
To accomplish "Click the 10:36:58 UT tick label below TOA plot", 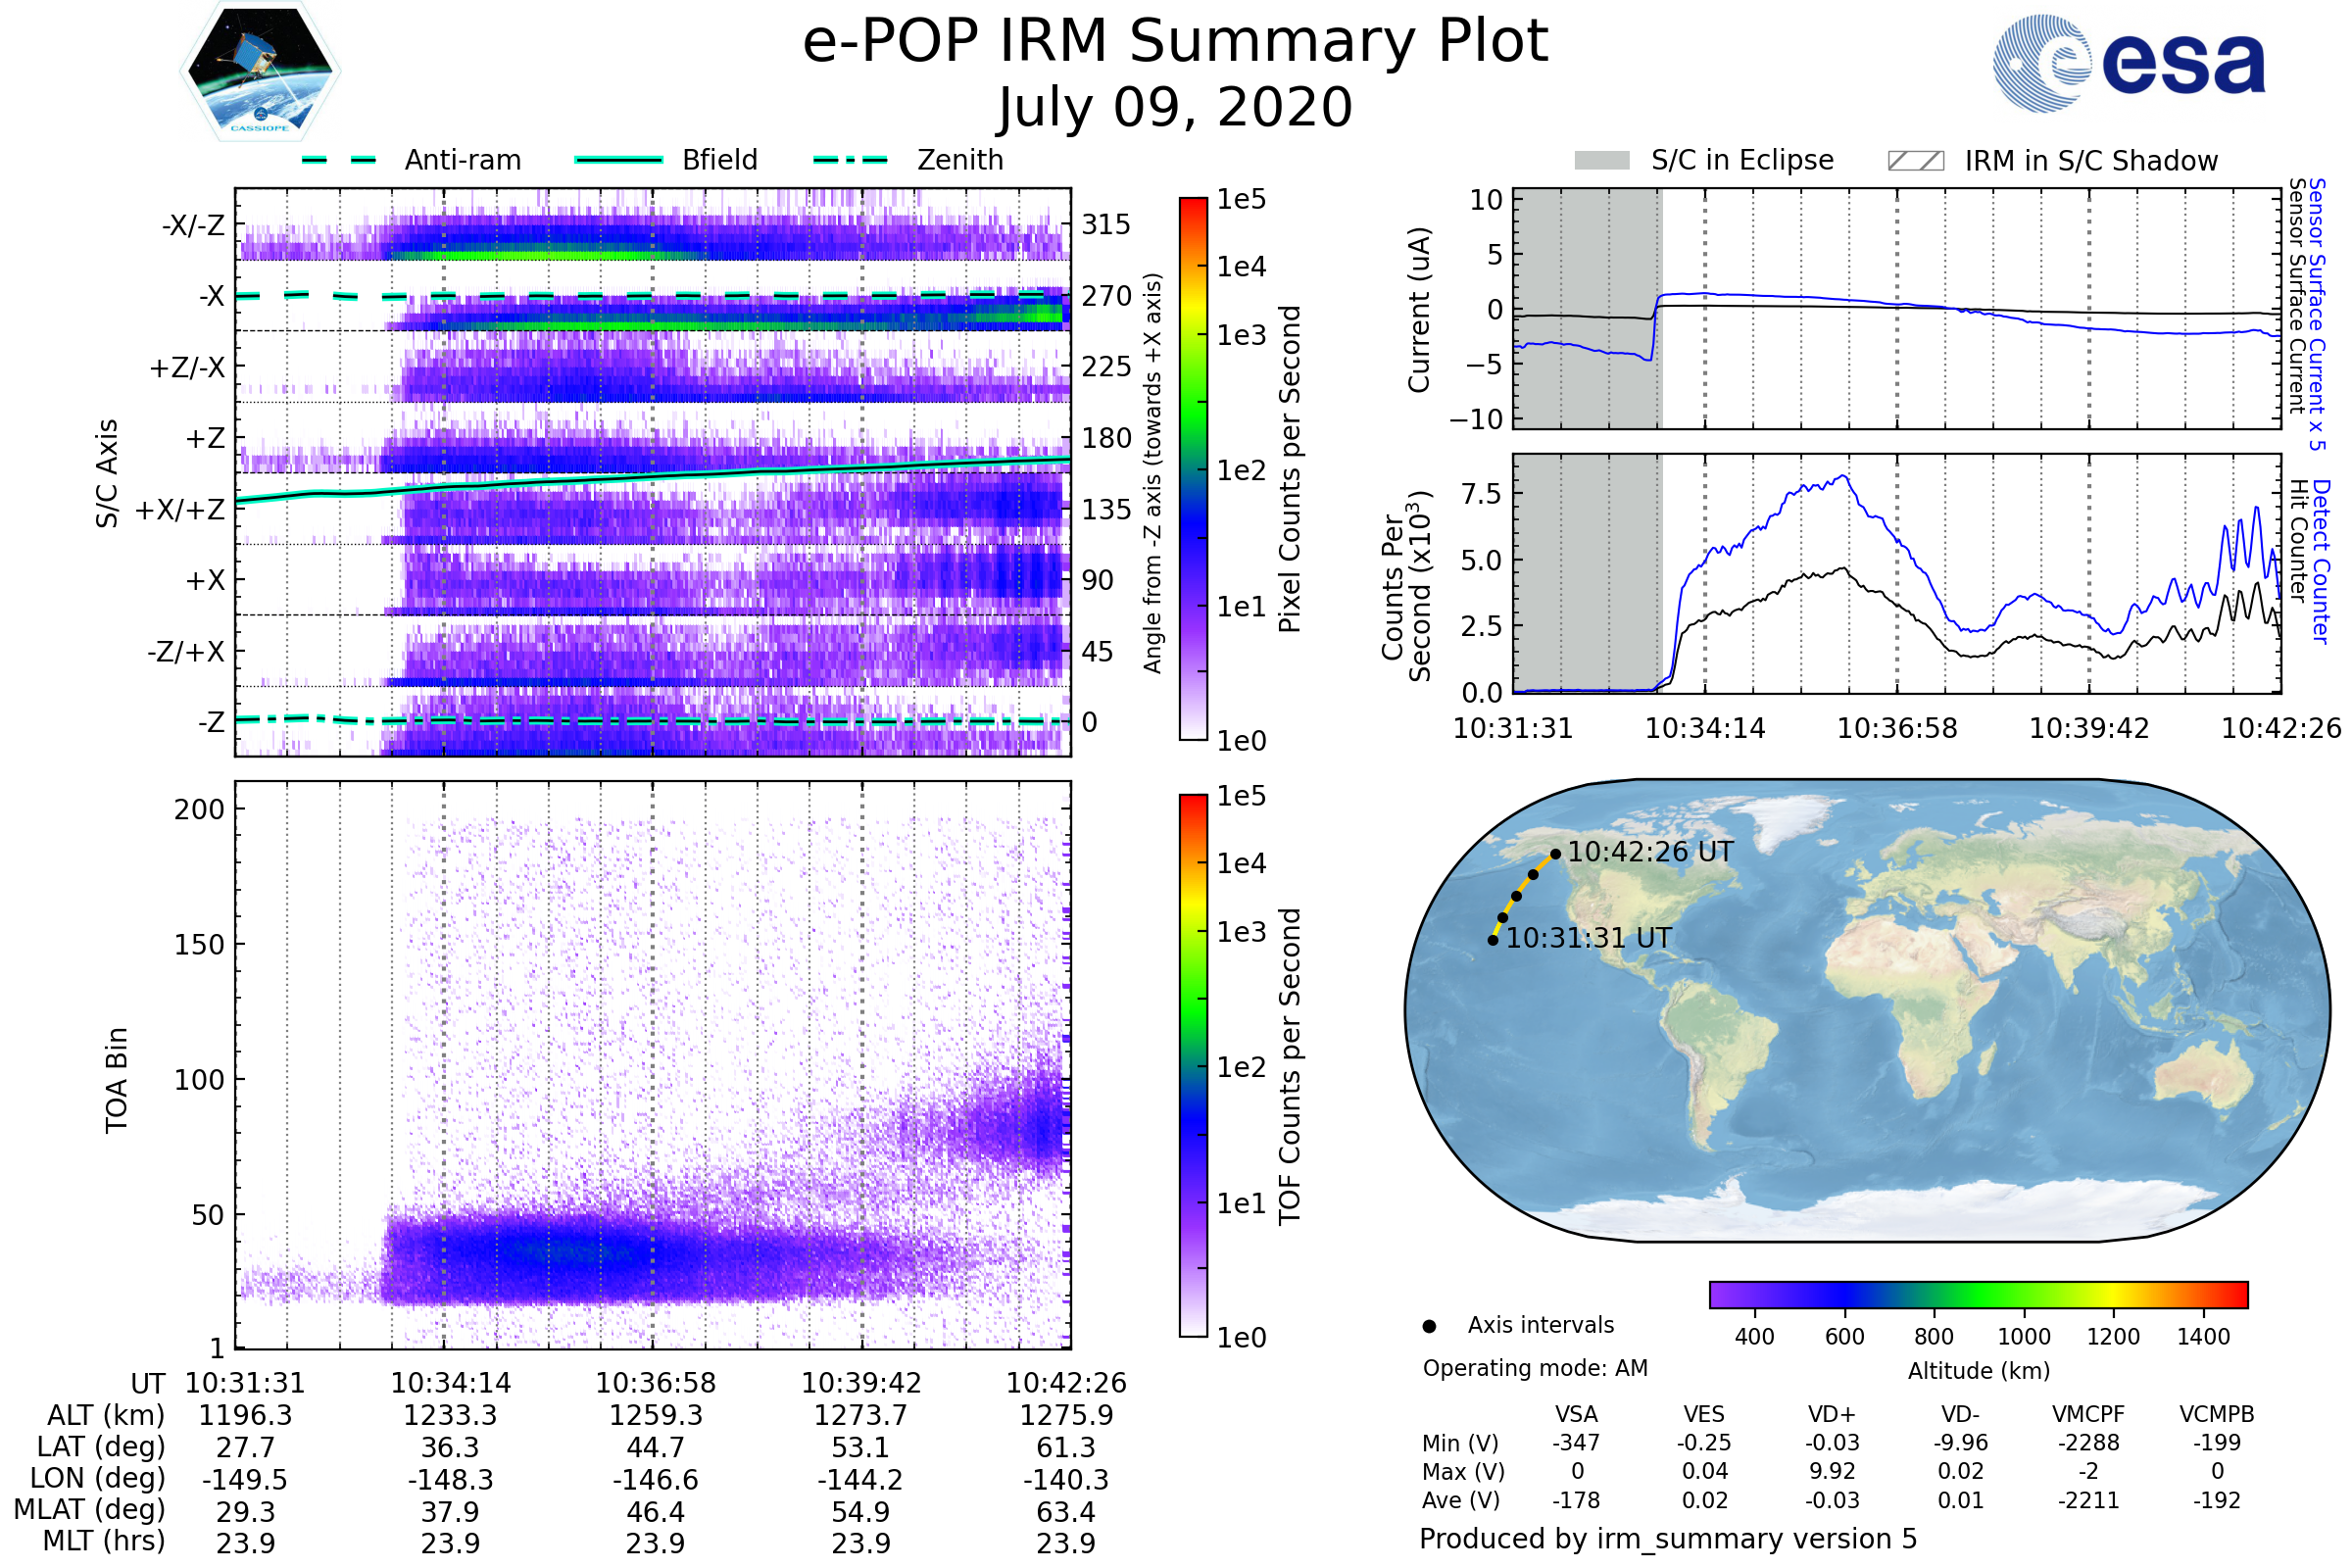I will tap(656, 1383).
